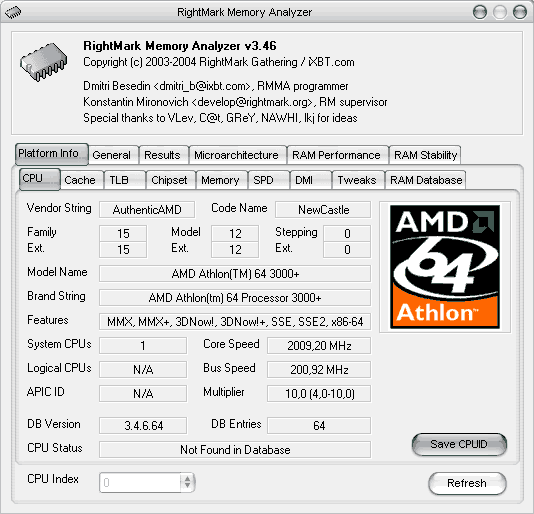Open the General tab
The width and height of the screenshot is (534, 514).
112,155
